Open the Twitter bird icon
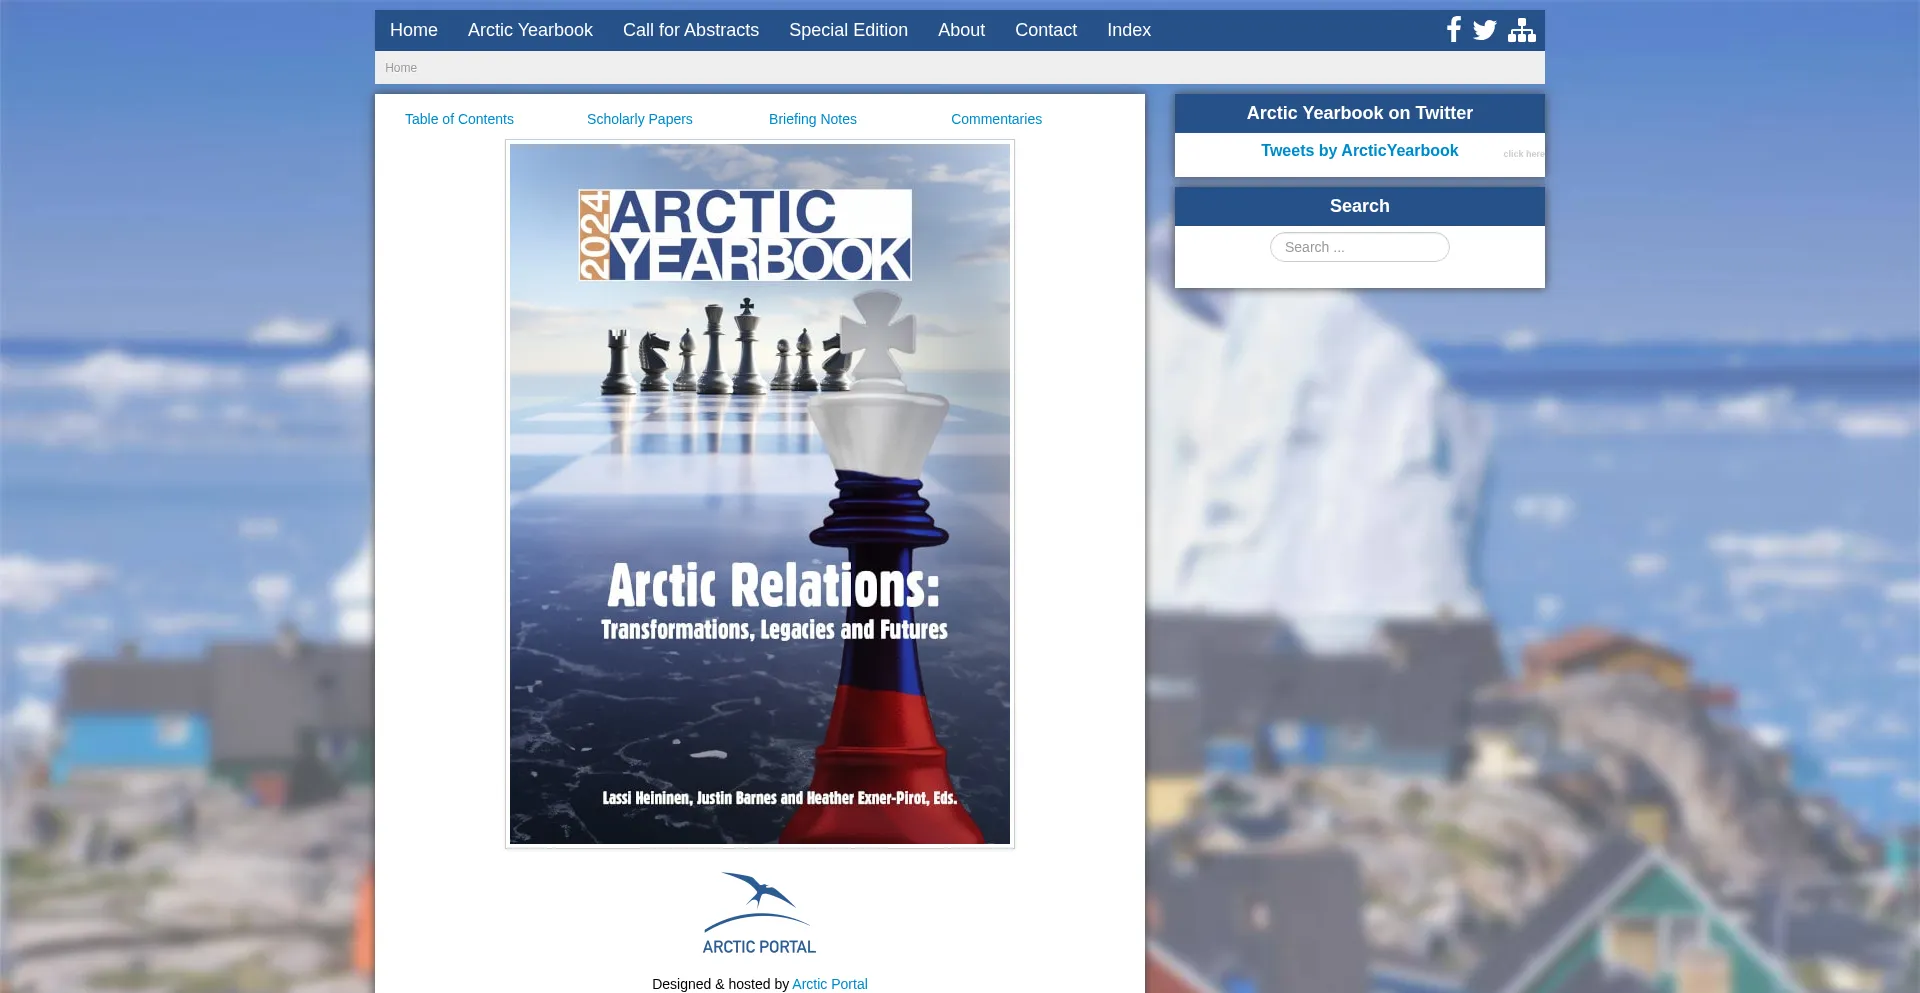This screenshot has width=1920, height=993. (x=1485, y=30)
